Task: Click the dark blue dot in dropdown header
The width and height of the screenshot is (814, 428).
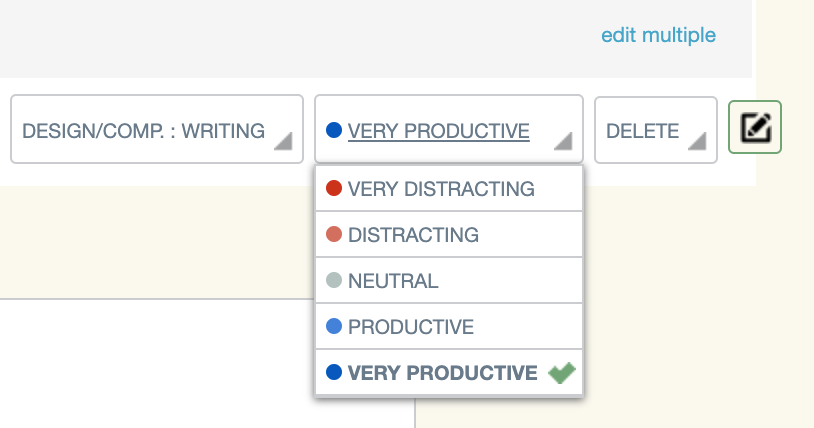Action: [x=334, y=130]
